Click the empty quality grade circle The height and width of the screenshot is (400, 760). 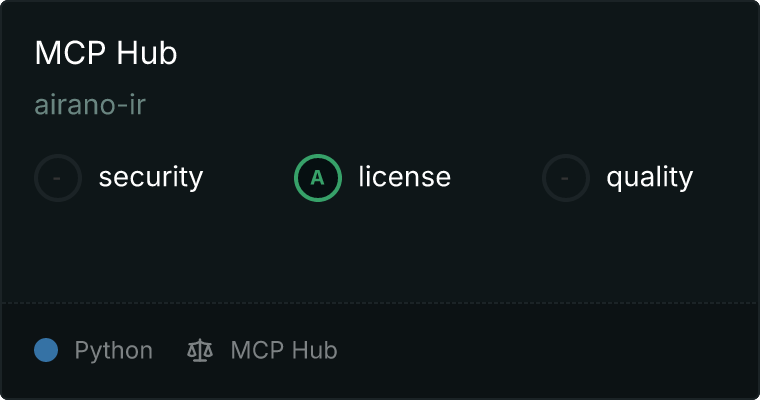(566, 178)
